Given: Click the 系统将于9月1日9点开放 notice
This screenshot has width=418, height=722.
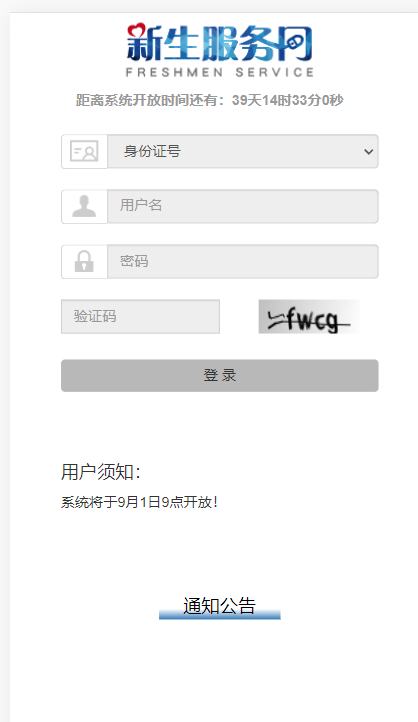Looking at the screenshot, I should (139, 502).
